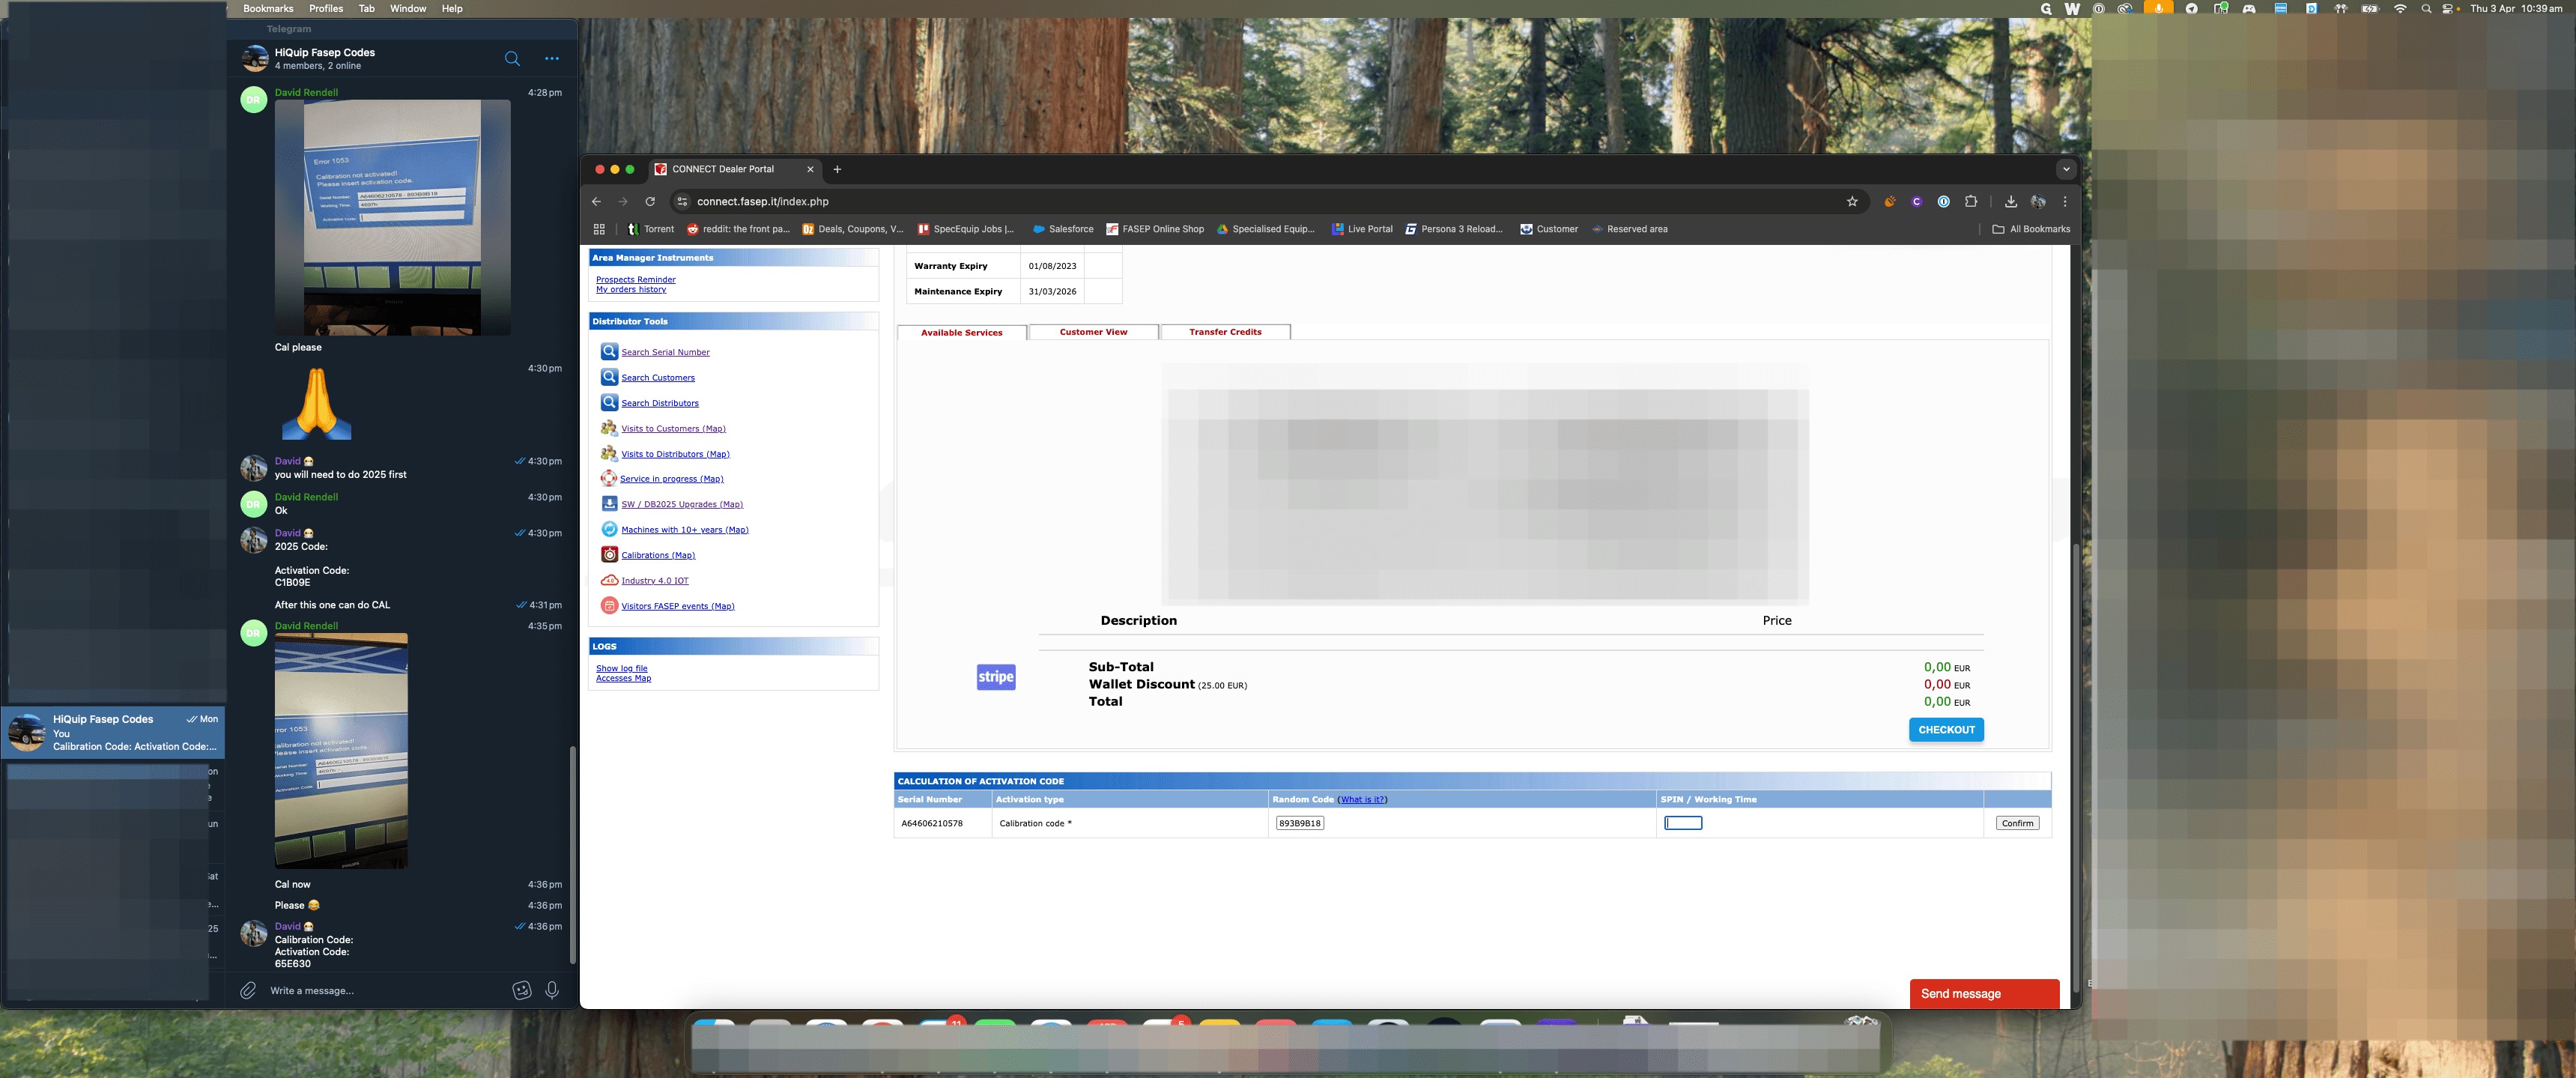Select the Available Services tab
Image resolution: width=2576 pixels, height=1078 pixels.
[961, 333]
